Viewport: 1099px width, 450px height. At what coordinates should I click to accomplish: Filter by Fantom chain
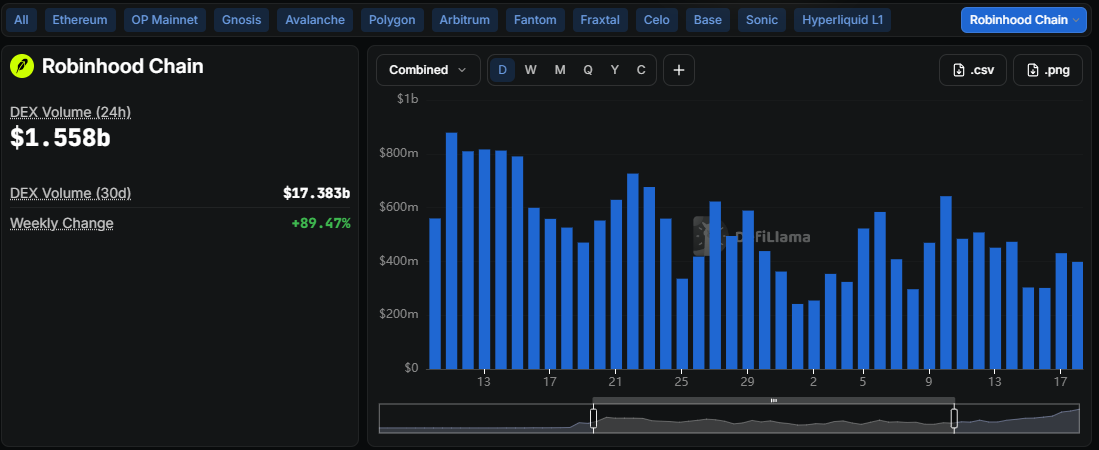click(535, 20)
